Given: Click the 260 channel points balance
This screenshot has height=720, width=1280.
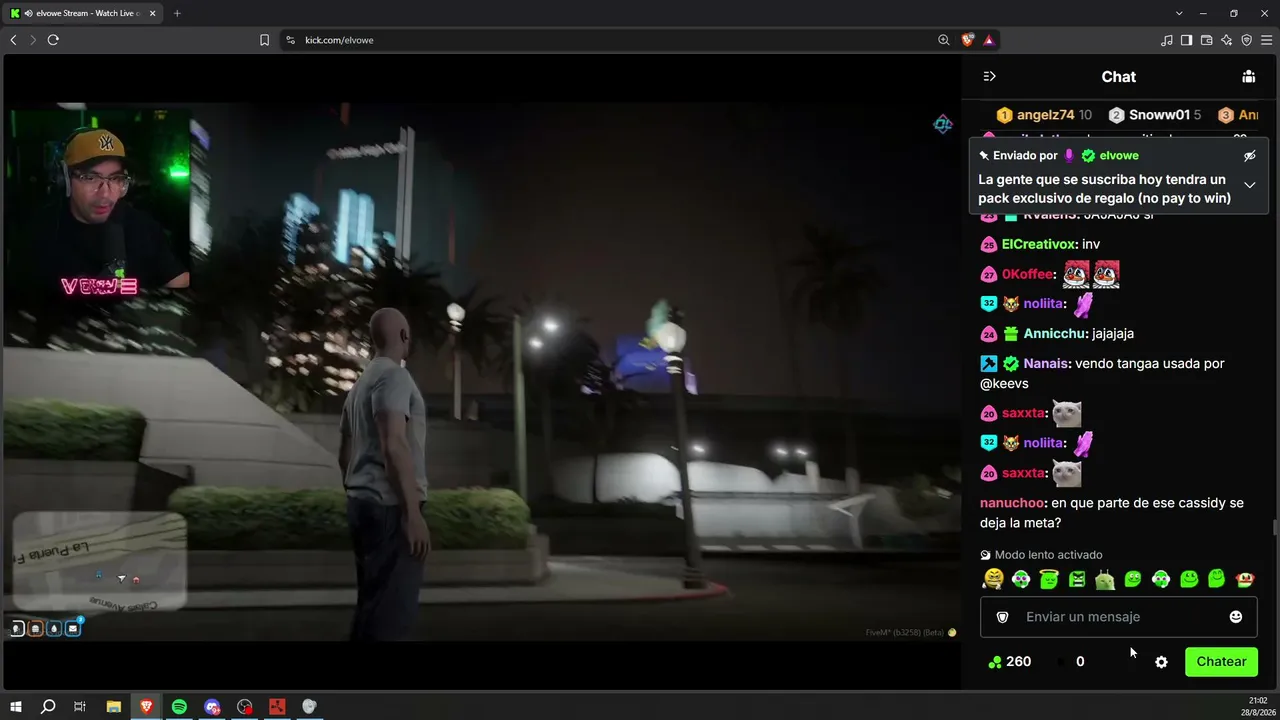Looking at the screenshot, I should pyautogui.click(x=1009, y=662).
